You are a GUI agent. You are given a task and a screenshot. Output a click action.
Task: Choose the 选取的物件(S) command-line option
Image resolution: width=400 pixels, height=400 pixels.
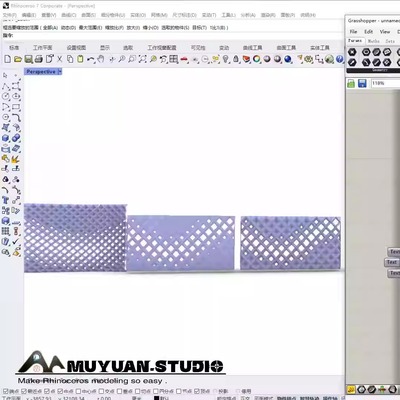coord(175,28)
